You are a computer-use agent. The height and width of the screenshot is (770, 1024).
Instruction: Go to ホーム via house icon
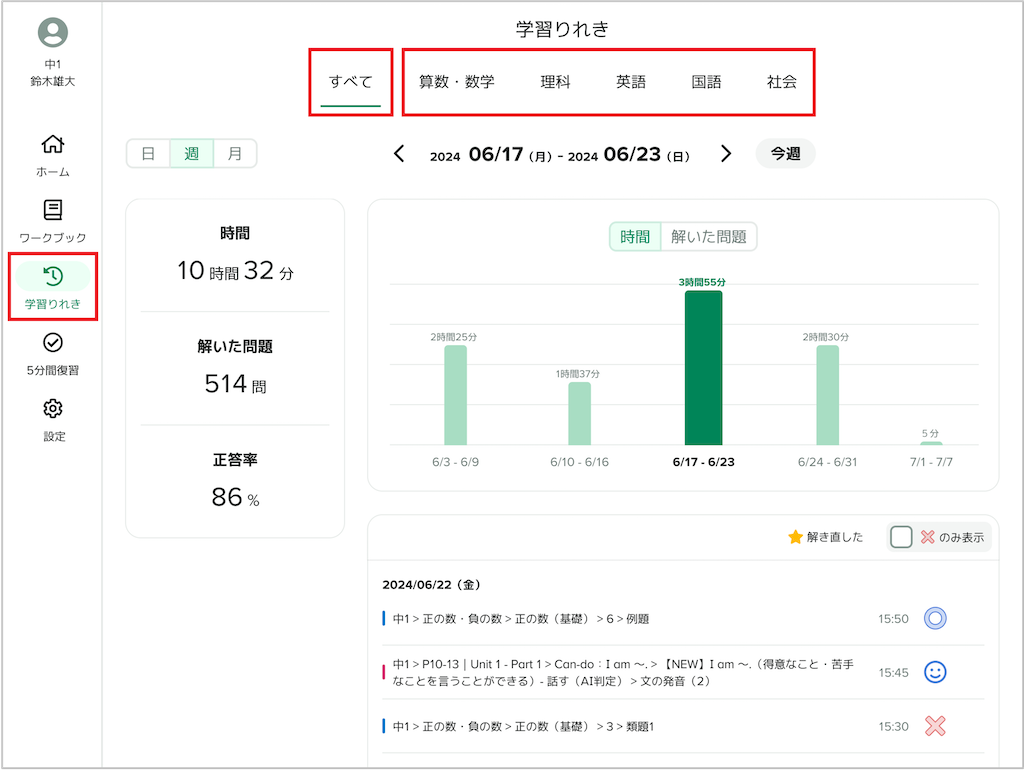(x=53, y=144)
